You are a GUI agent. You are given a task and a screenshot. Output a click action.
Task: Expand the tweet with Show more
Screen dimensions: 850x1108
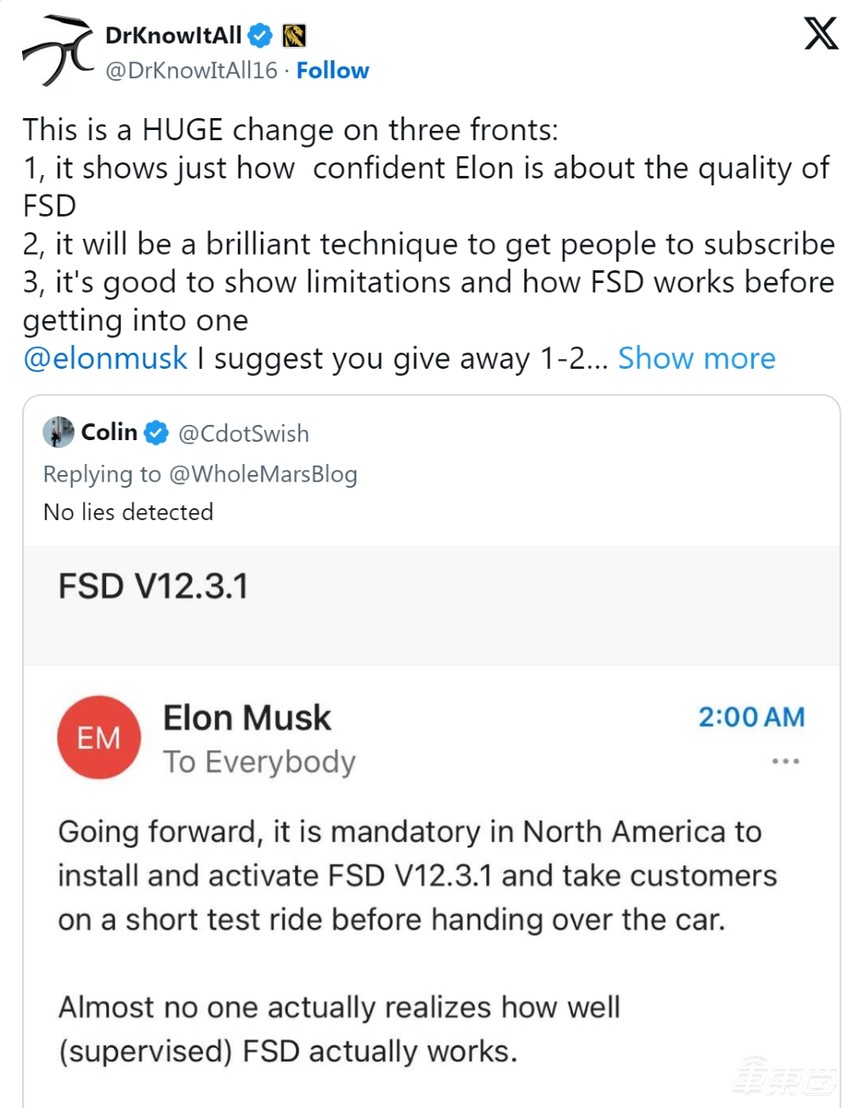(x=696, y=359)
